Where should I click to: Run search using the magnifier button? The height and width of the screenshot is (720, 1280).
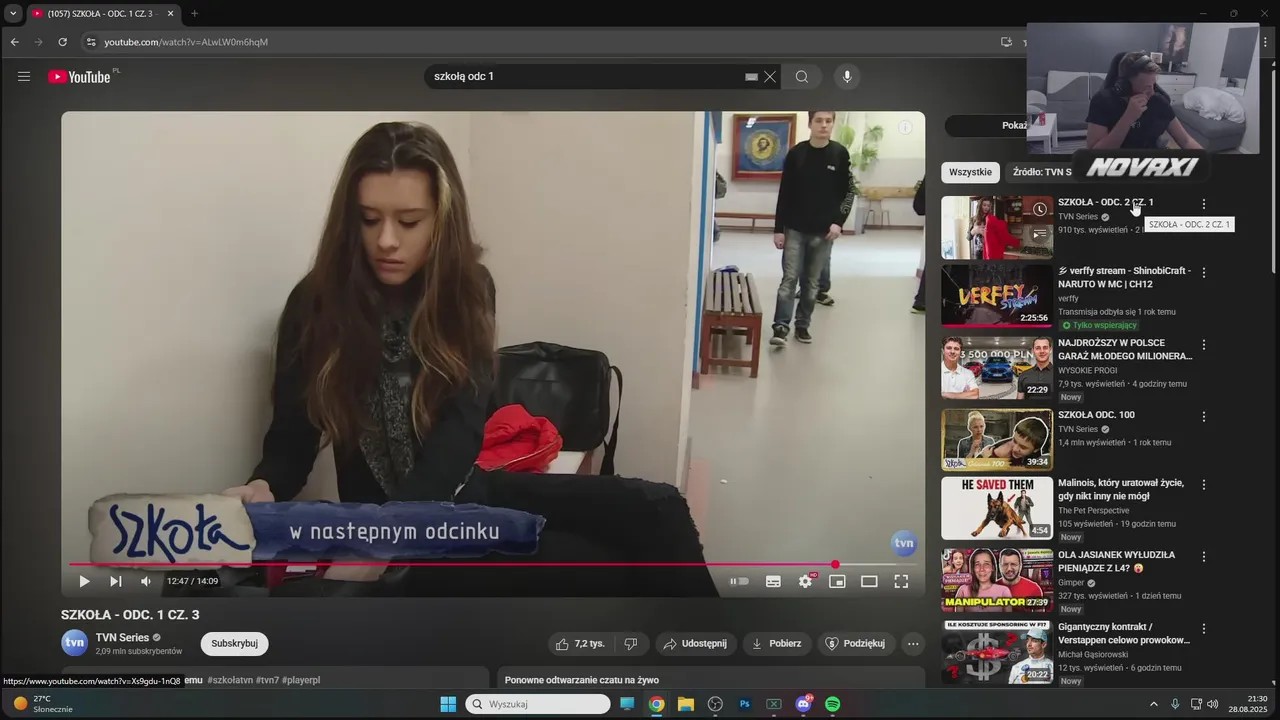[802, 77]
